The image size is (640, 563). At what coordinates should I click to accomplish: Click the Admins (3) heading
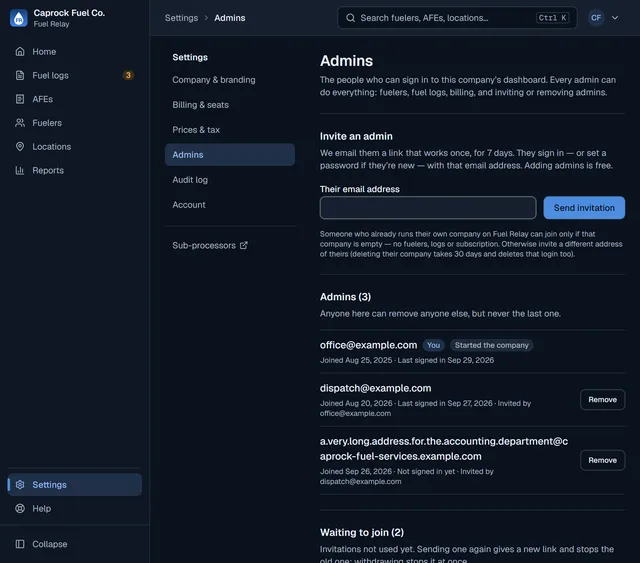[x=345, y=297]
